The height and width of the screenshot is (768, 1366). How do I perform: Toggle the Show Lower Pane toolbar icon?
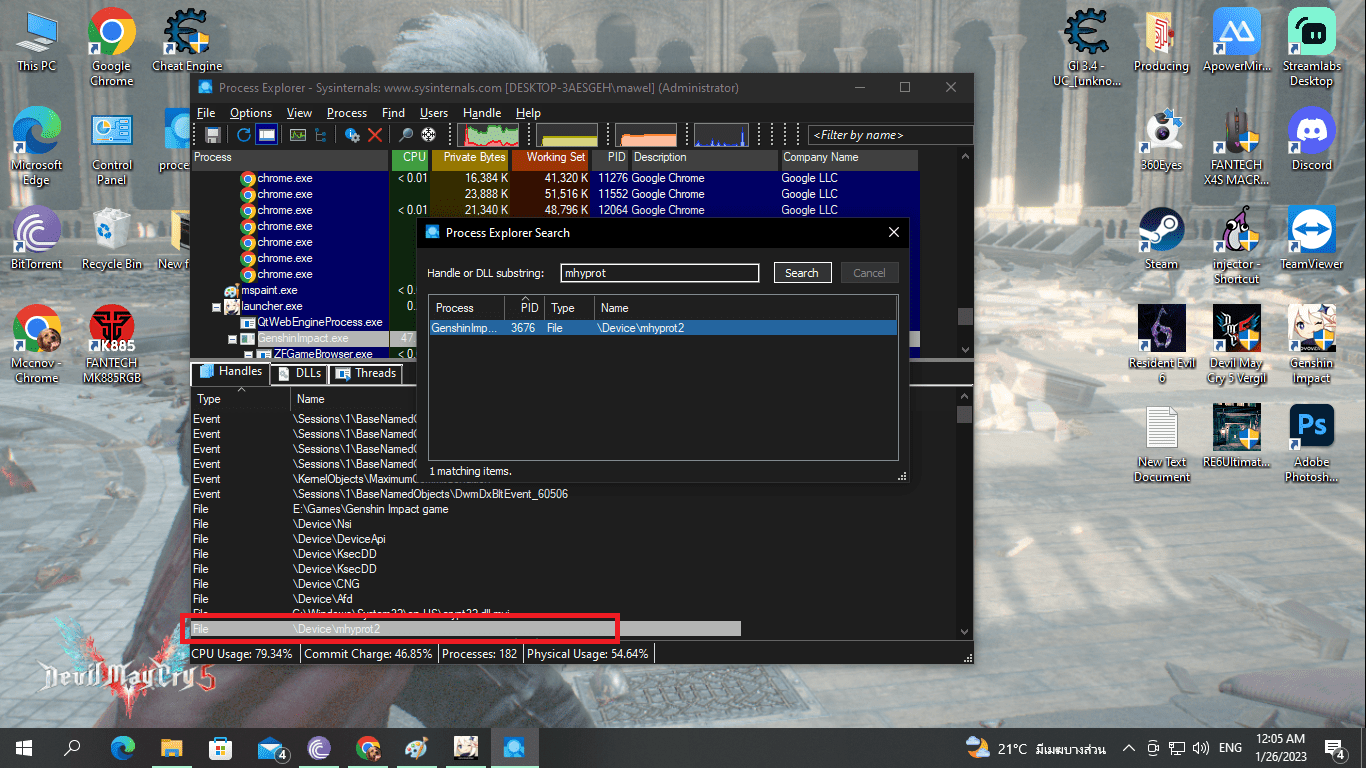[267, 134]
